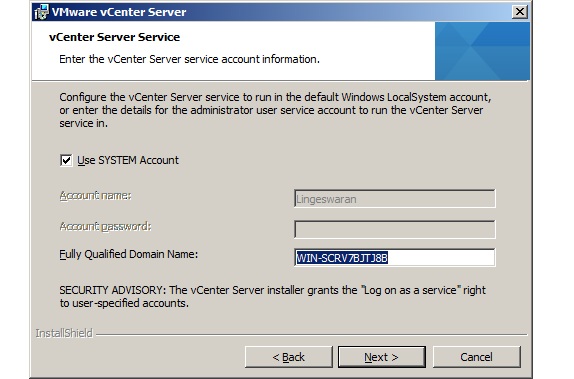Click the Account password input field
Screen dimensions: 574x379
click(395, 229)
